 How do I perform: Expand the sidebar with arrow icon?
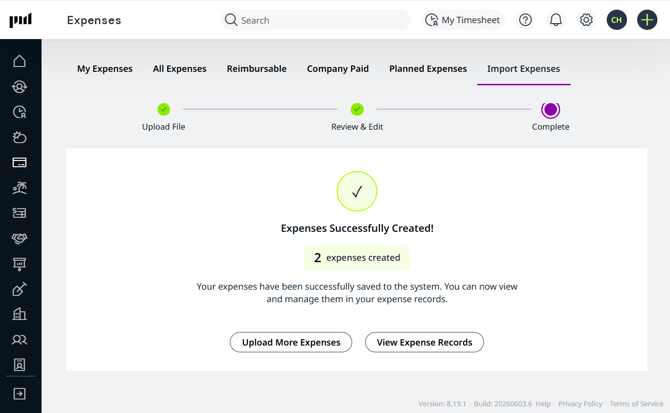pos(19,394)
